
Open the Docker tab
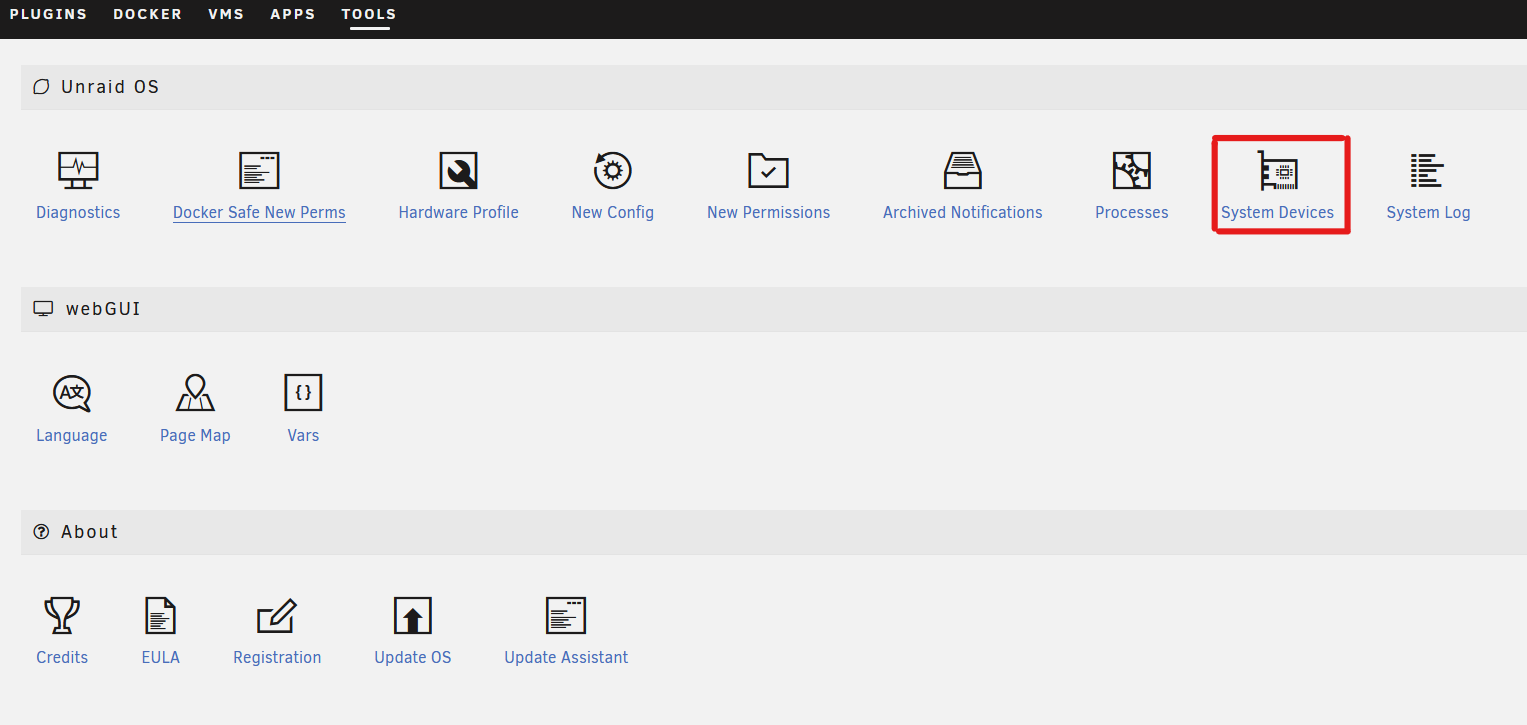pyautogui.click(x=148, y=14)
